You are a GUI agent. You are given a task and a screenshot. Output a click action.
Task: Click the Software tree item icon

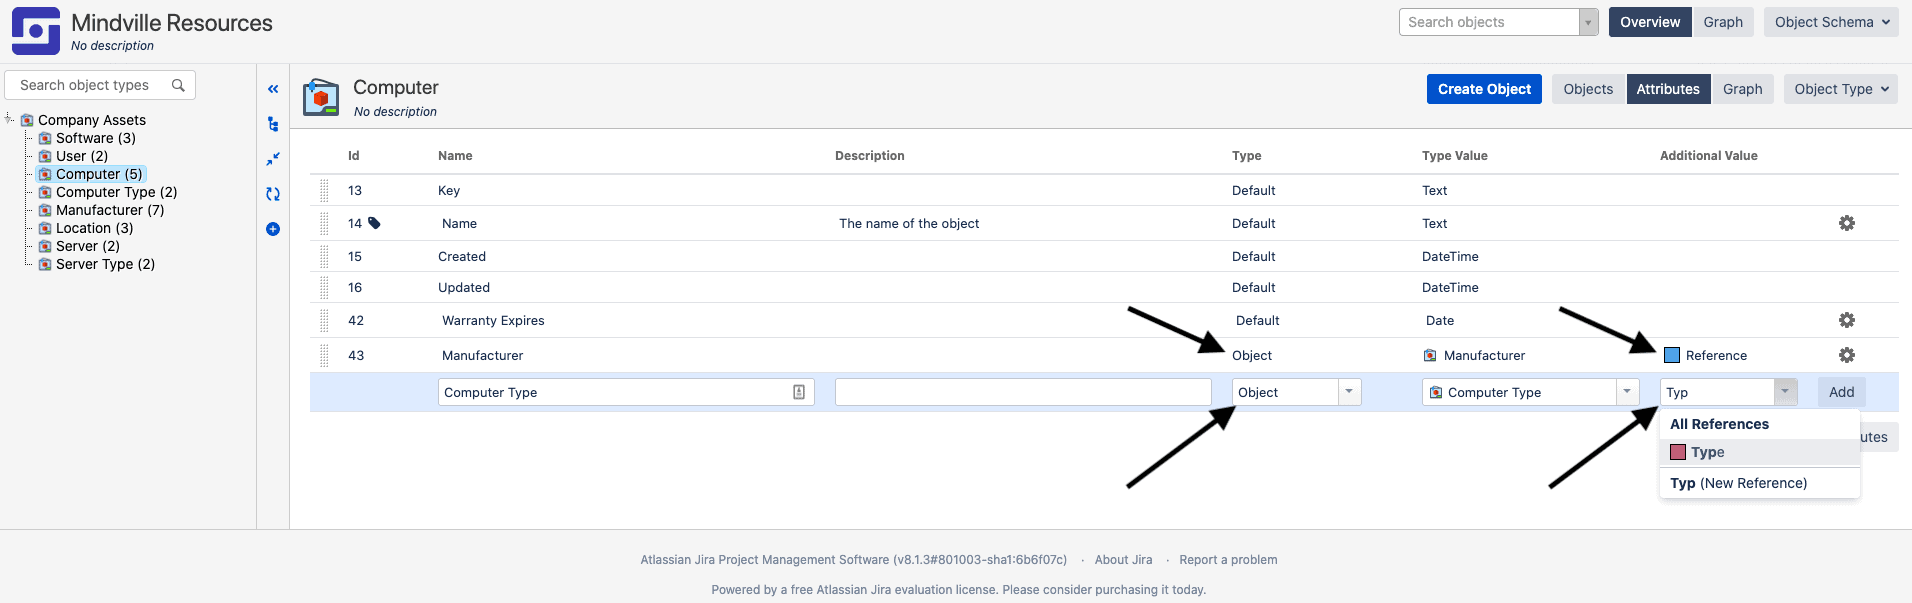point(45,138)
